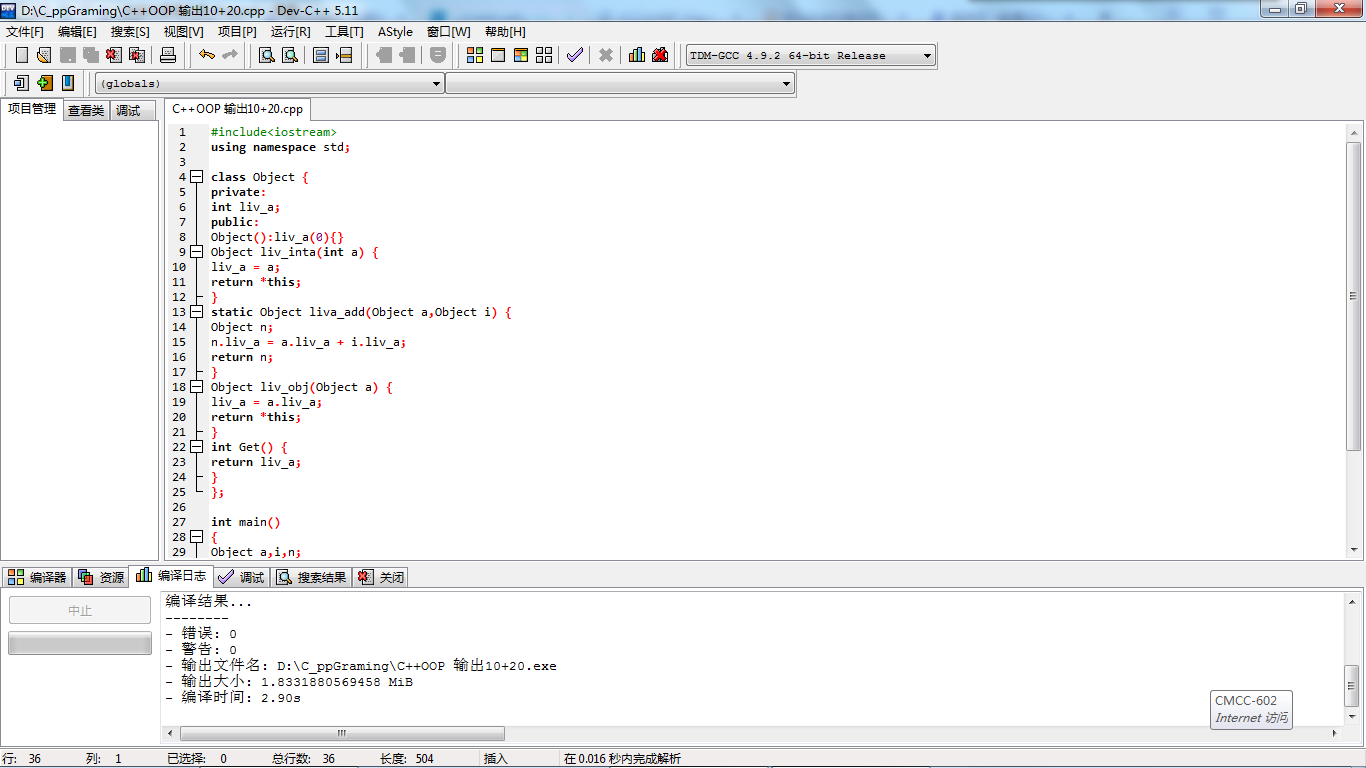
Task: Click the green-plus Toggle bookmark icon
Action: (44, 83)
